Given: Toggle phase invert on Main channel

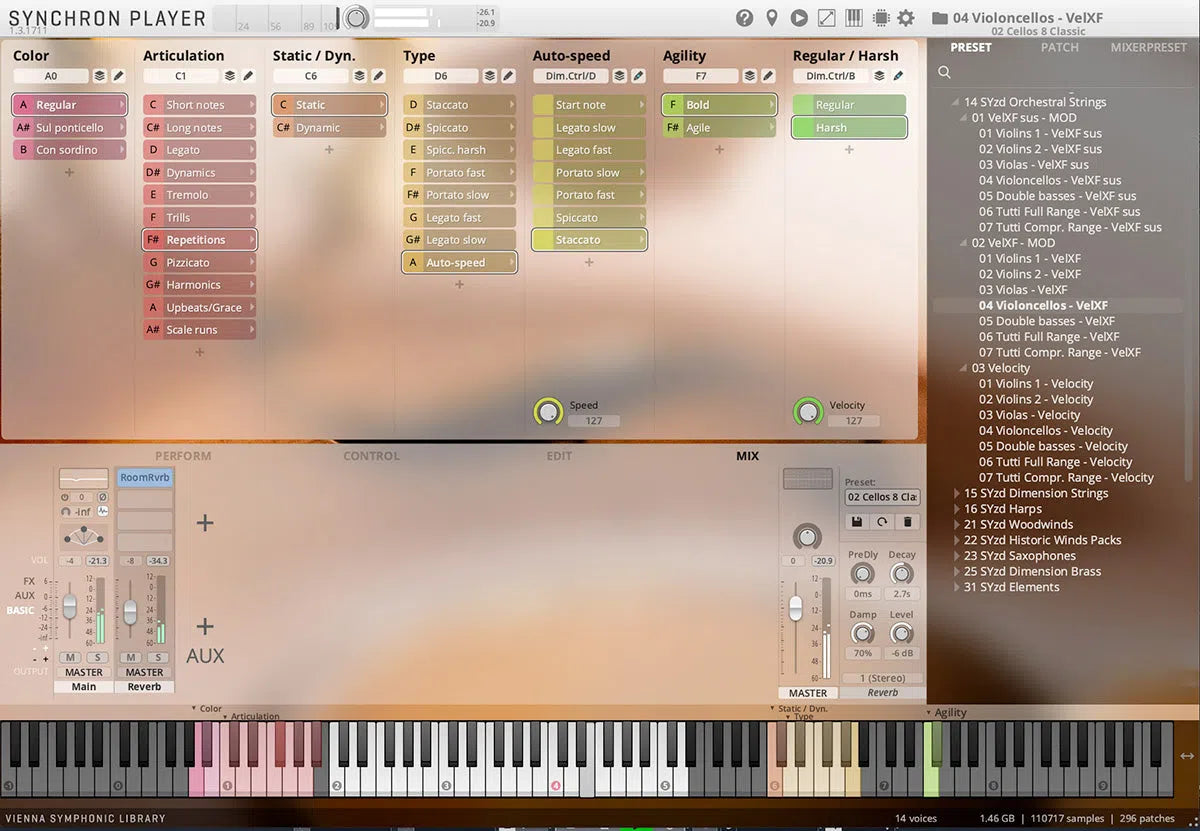Looking at the screenshot, I should pos(102,497).
